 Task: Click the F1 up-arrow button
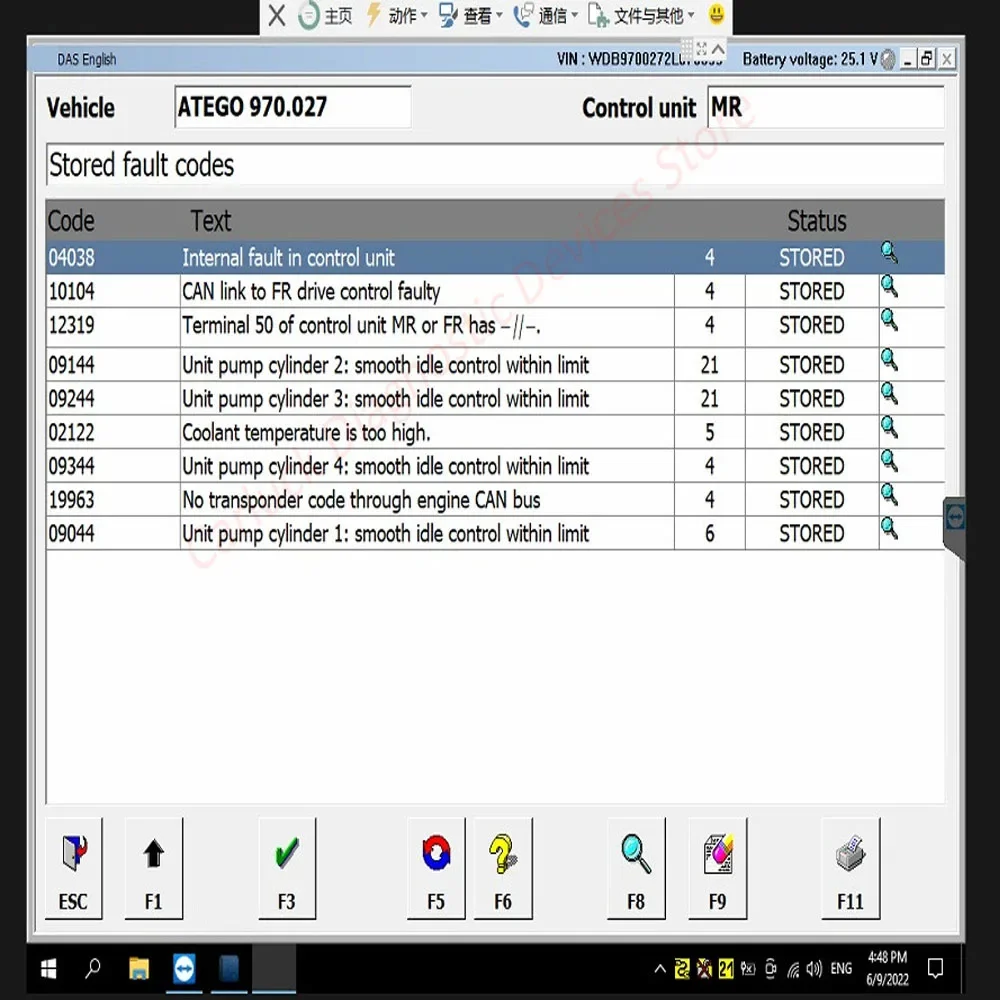154,868
